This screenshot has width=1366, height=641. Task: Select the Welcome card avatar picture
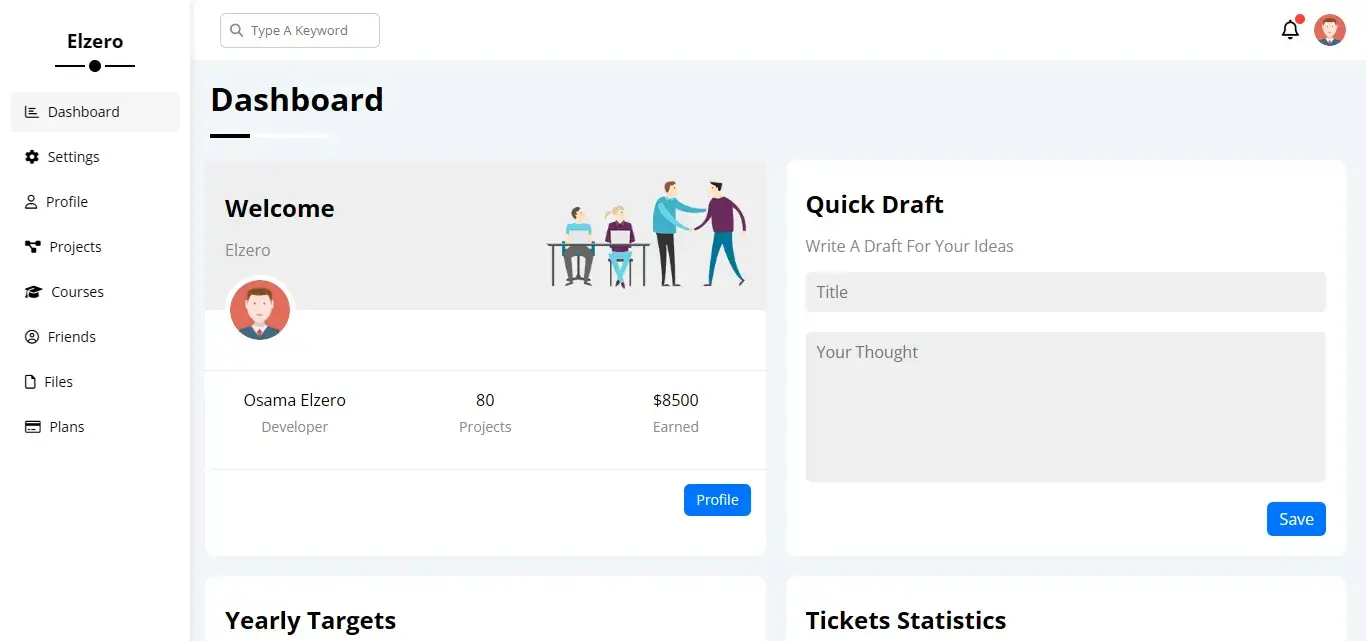coord(260,310)
